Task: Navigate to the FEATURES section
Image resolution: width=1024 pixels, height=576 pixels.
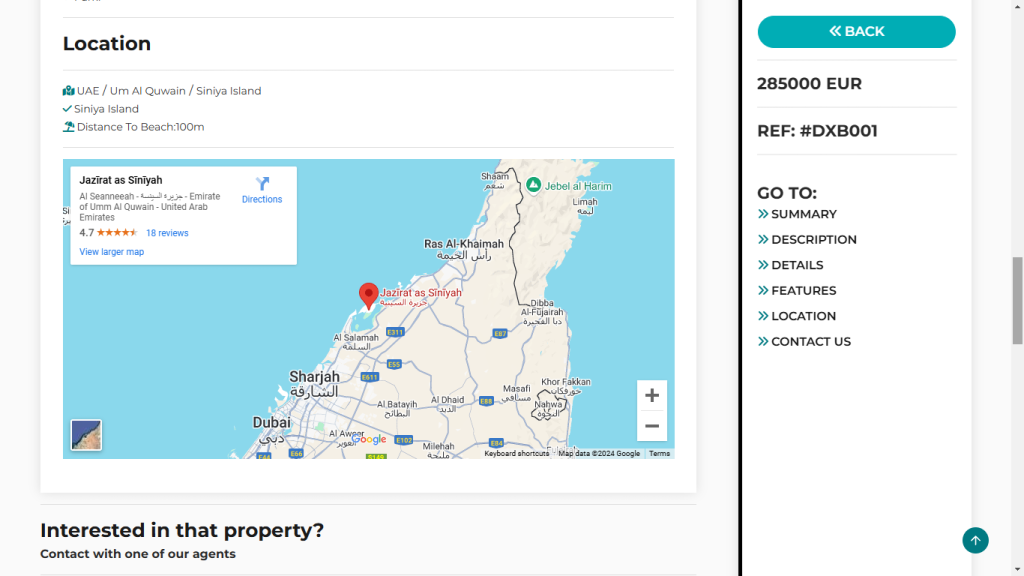Action: click(x=803, y=291)
